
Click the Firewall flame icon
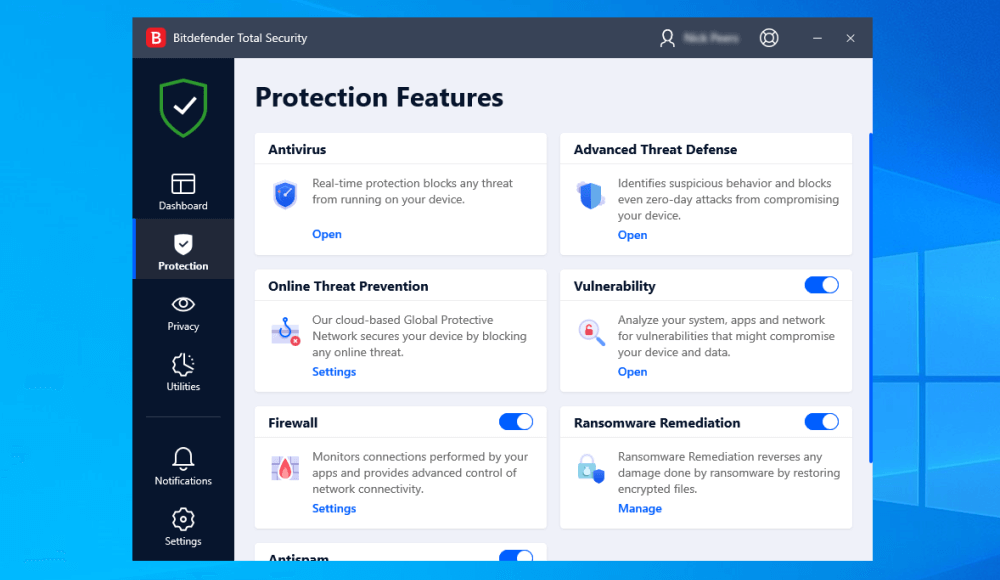point(285,468)
